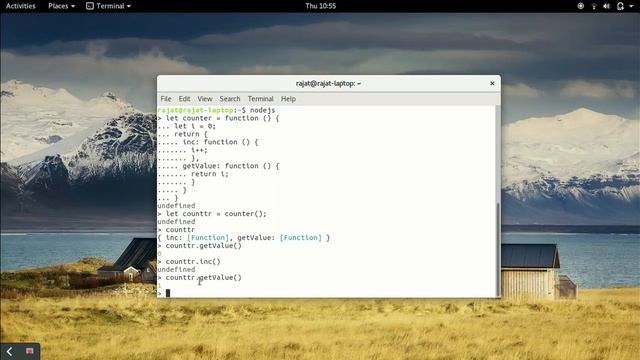Open the Terminal app menu in top bar
The image size is (640, 360).
[108, 6]
